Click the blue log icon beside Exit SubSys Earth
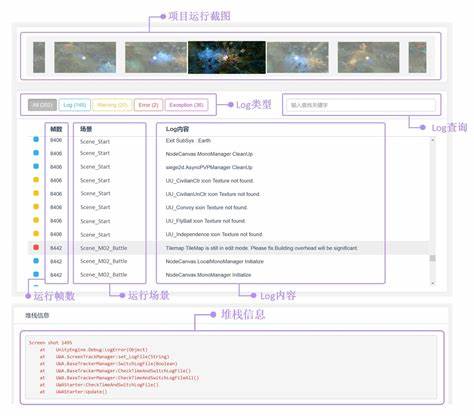 pos(36,139)
